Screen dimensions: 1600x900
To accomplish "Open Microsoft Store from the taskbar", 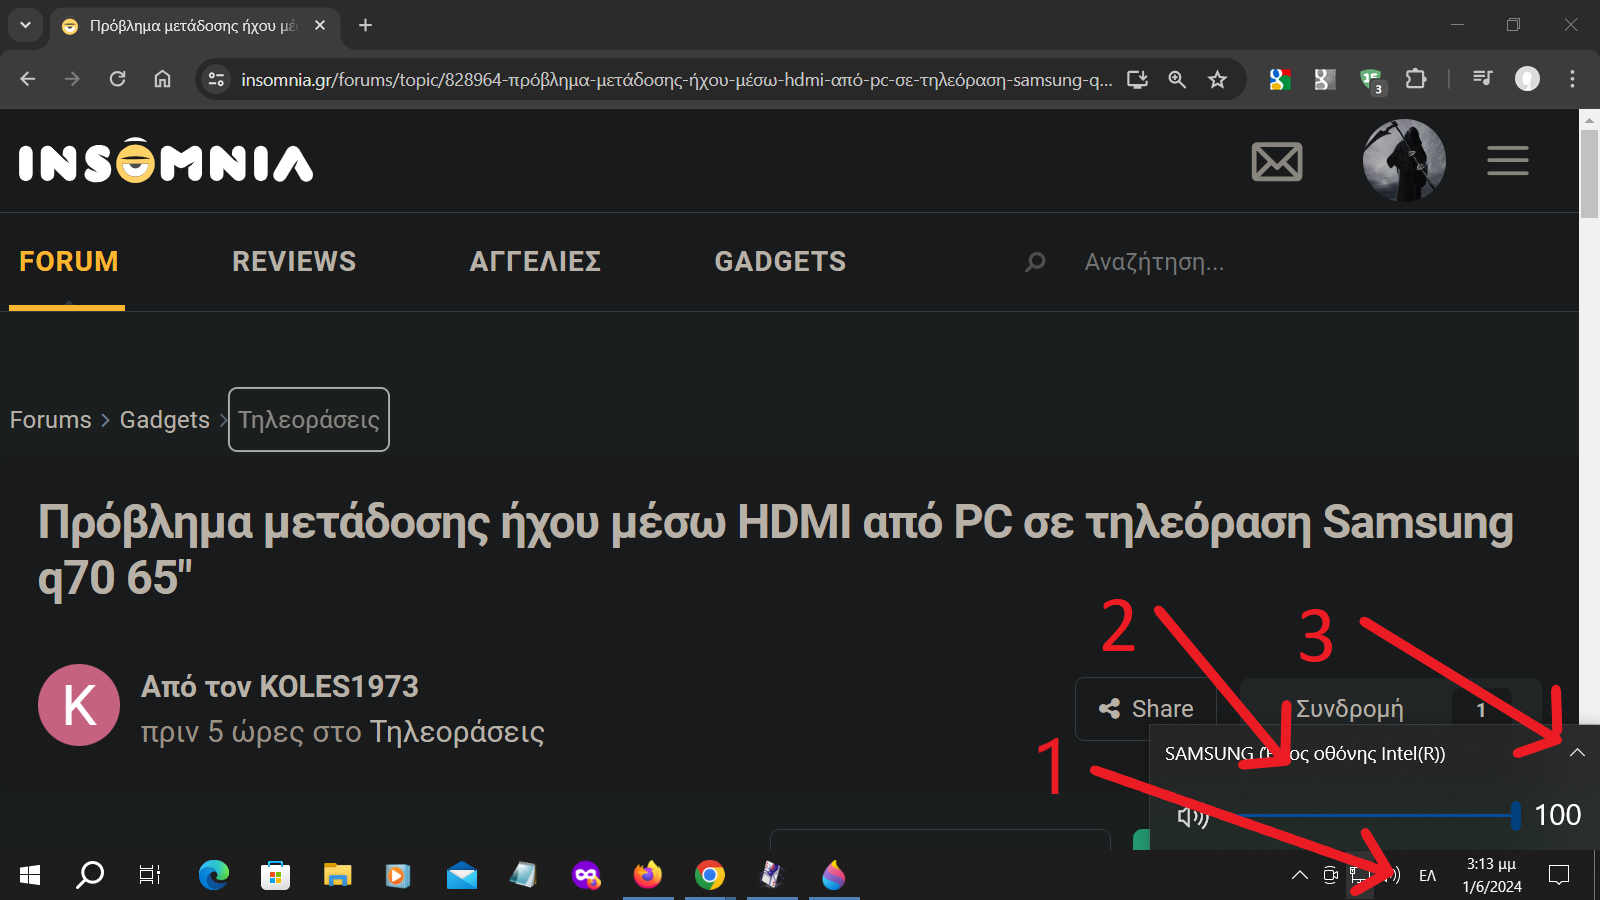I will click(x=275, y=876).
